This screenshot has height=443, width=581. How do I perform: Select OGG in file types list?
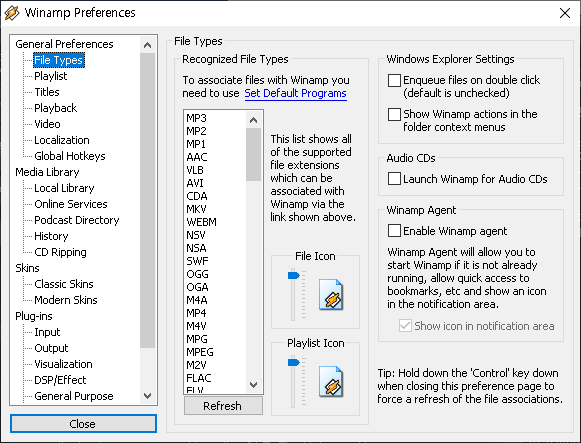coord(197,274)
